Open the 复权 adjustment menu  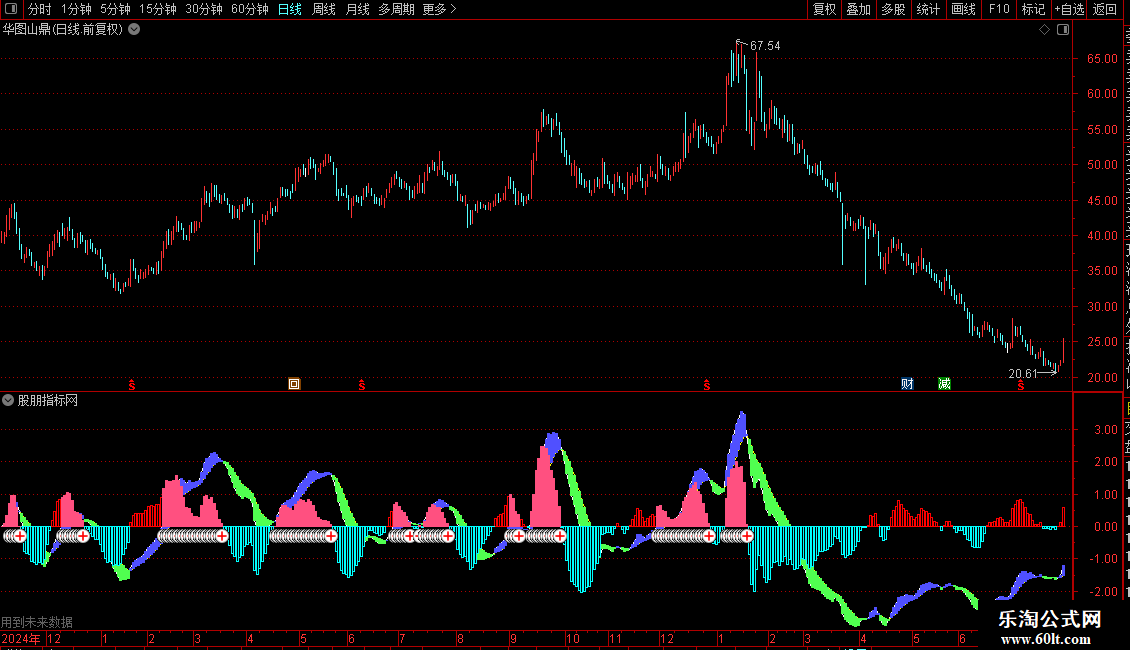(x=824, y=9)
